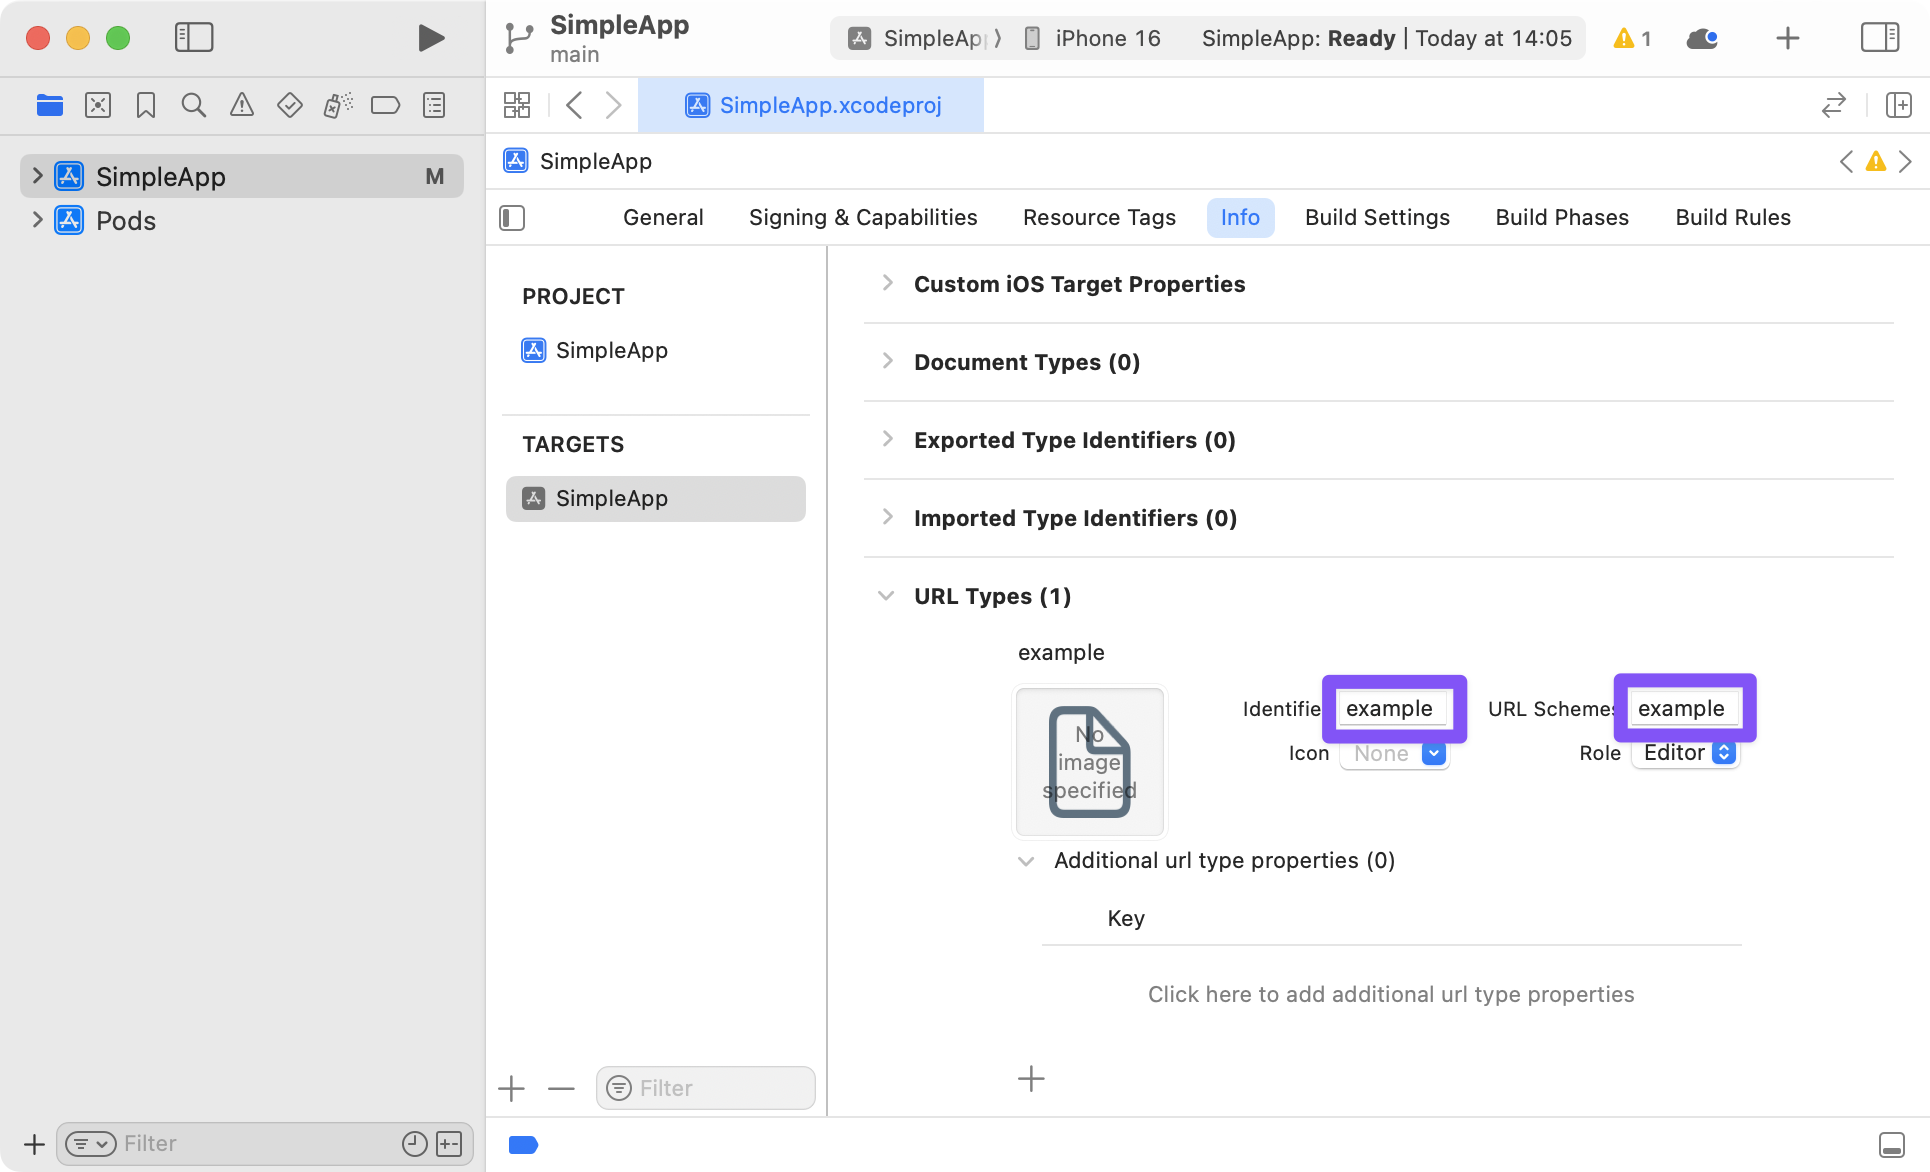Switch to the Build Settings tab
Screen dimensions: 1930x1172
click(x=1377, y=217)
